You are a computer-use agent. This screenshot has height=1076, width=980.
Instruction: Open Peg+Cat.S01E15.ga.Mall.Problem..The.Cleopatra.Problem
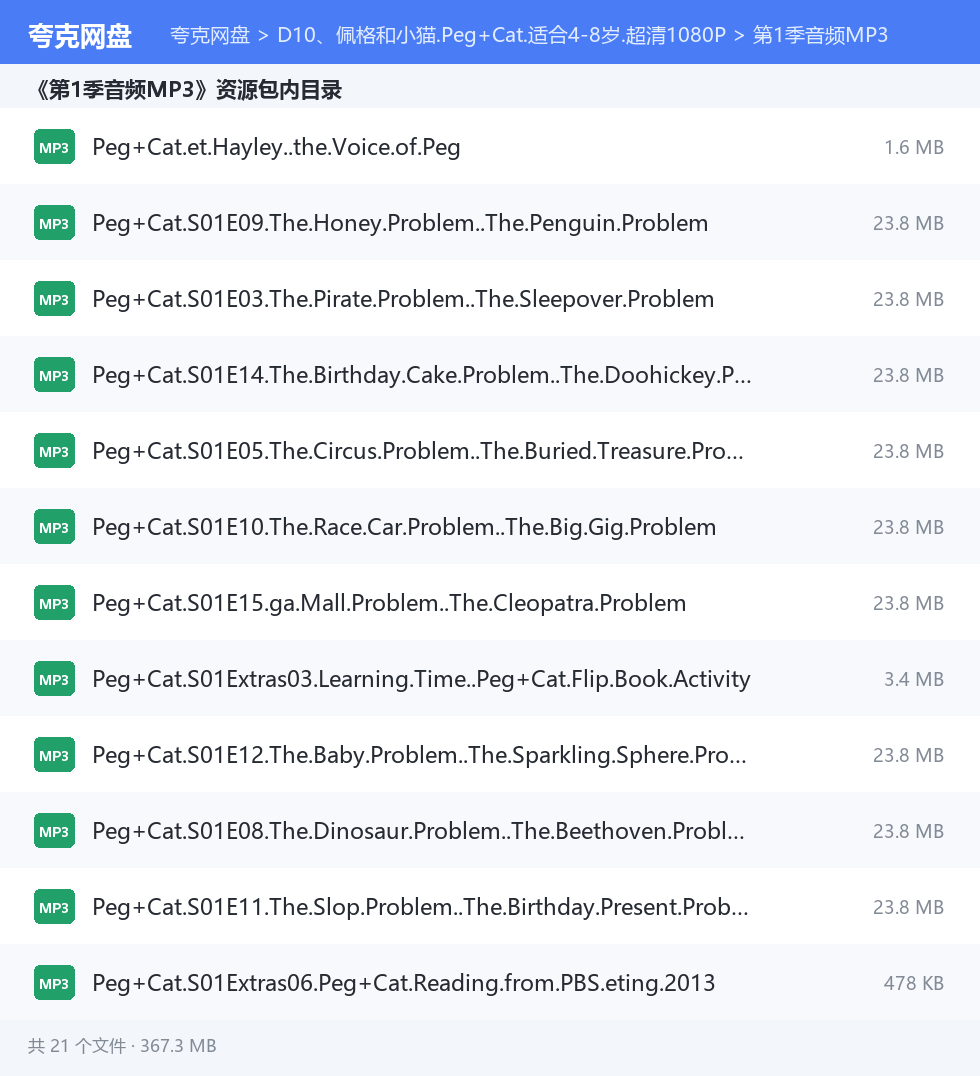(x=389, y=603)
